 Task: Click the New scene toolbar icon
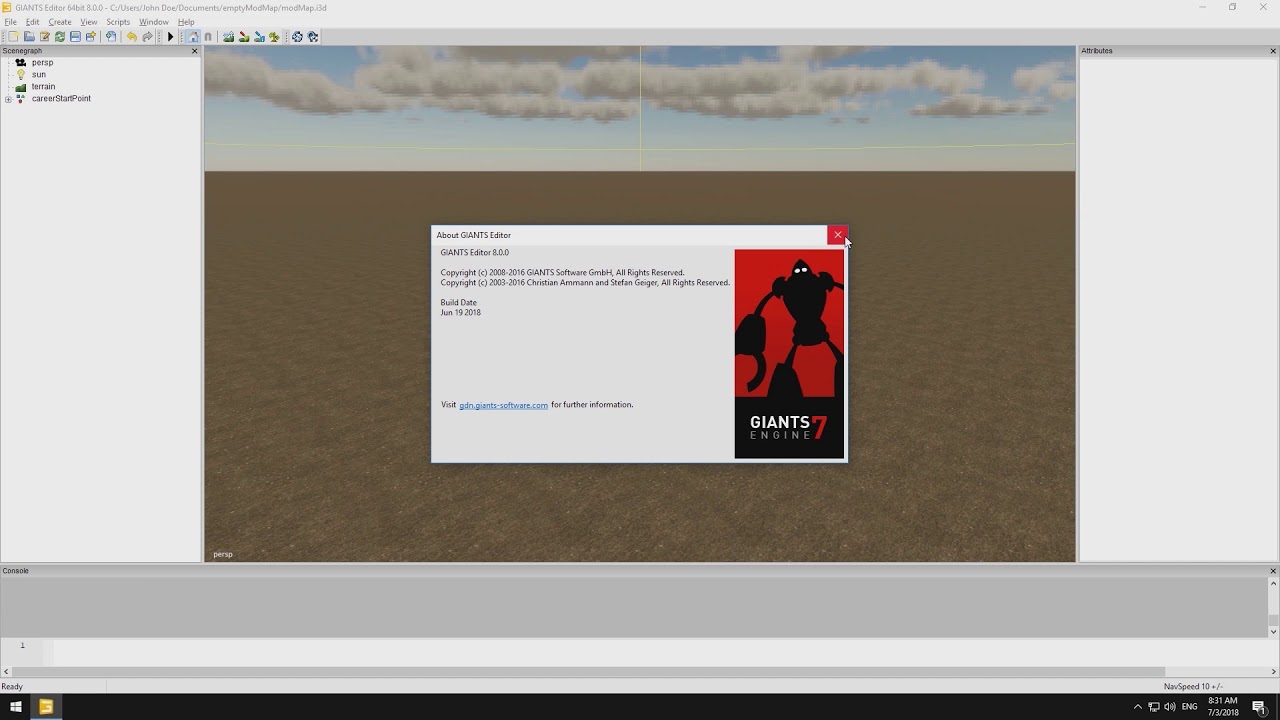(13, 37)
